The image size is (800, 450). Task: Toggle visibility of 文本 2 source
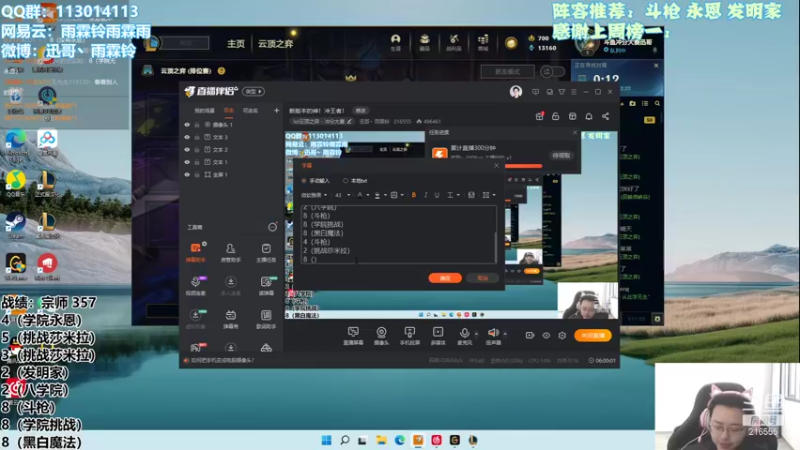point(187,149)
